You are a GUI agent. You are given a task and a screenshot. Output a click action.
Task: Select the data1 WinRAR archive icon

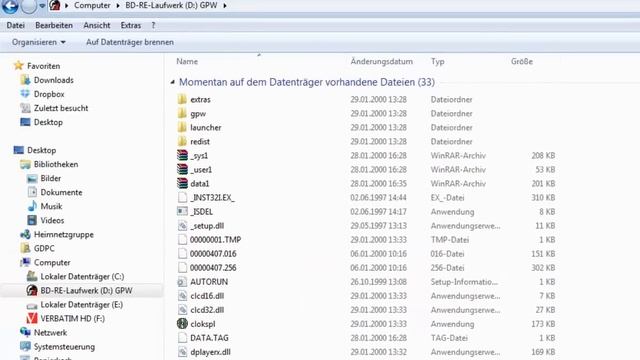[x=182, y=183]
